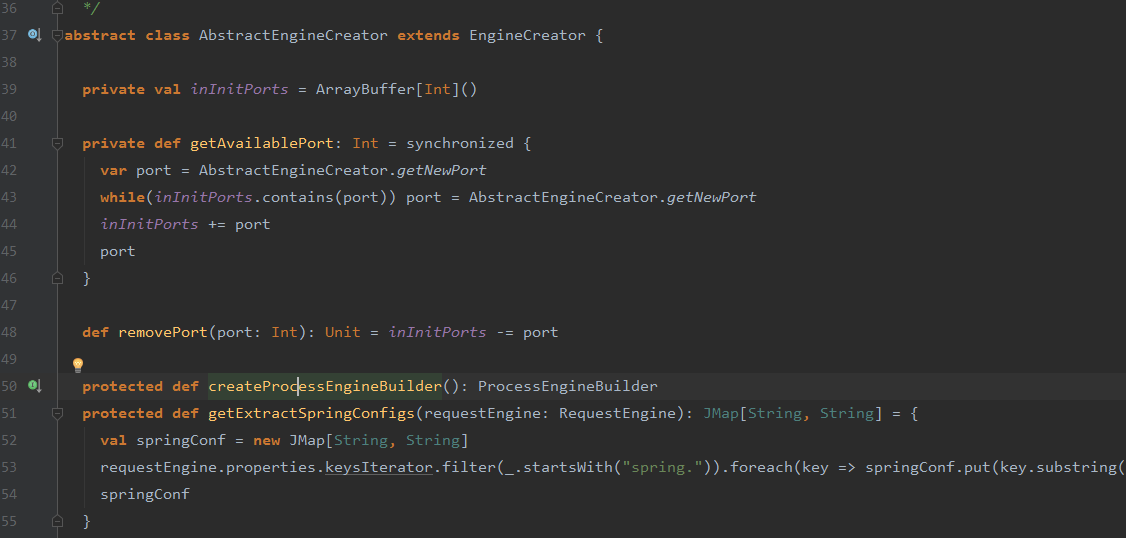This screenshot has height=538, width=1126.
Task: Click the gutter icon on line 50
Action: click(x=34, y=386)
